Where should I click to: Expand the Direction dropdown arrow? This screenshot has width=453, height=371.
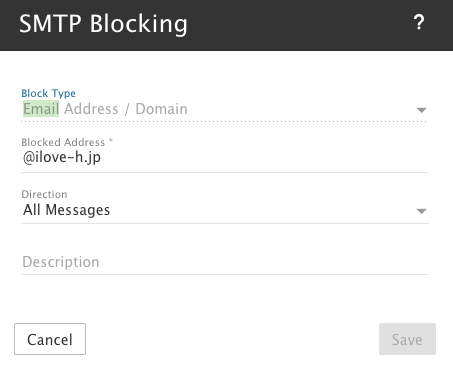(x=421, y=211)
